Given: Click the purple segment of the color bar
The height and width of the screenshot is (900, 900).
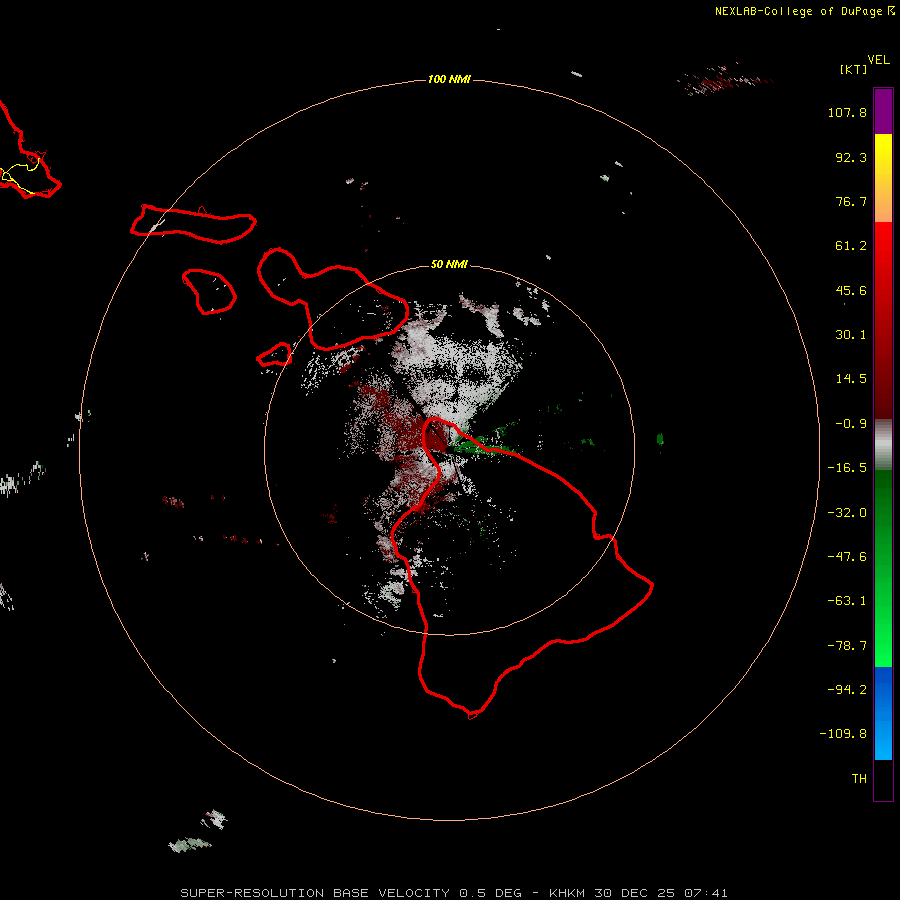Looking at the screenshot, I should click(883, 111).
